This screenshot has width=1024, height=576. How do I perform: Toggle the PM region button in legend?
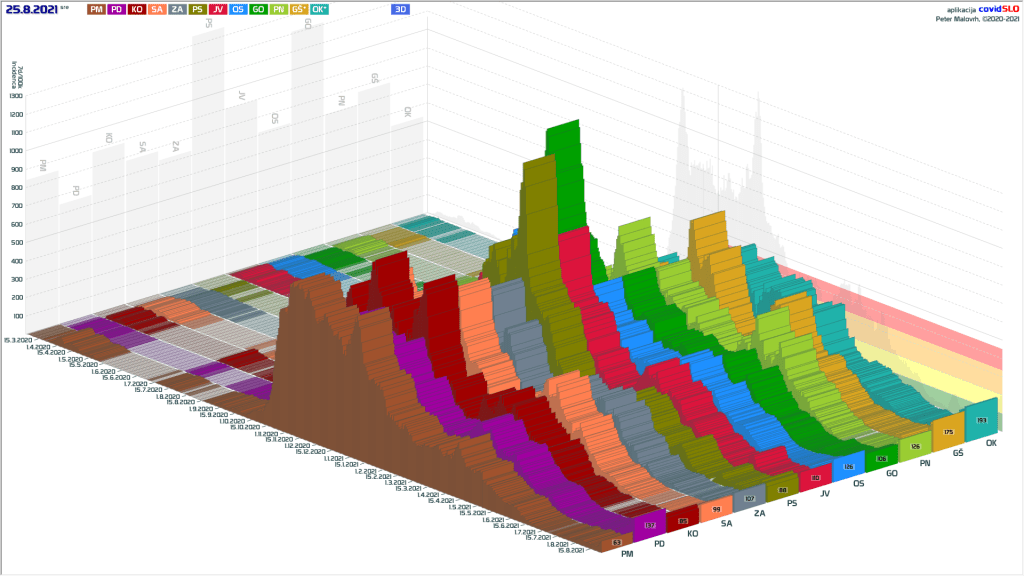(96, 9)
